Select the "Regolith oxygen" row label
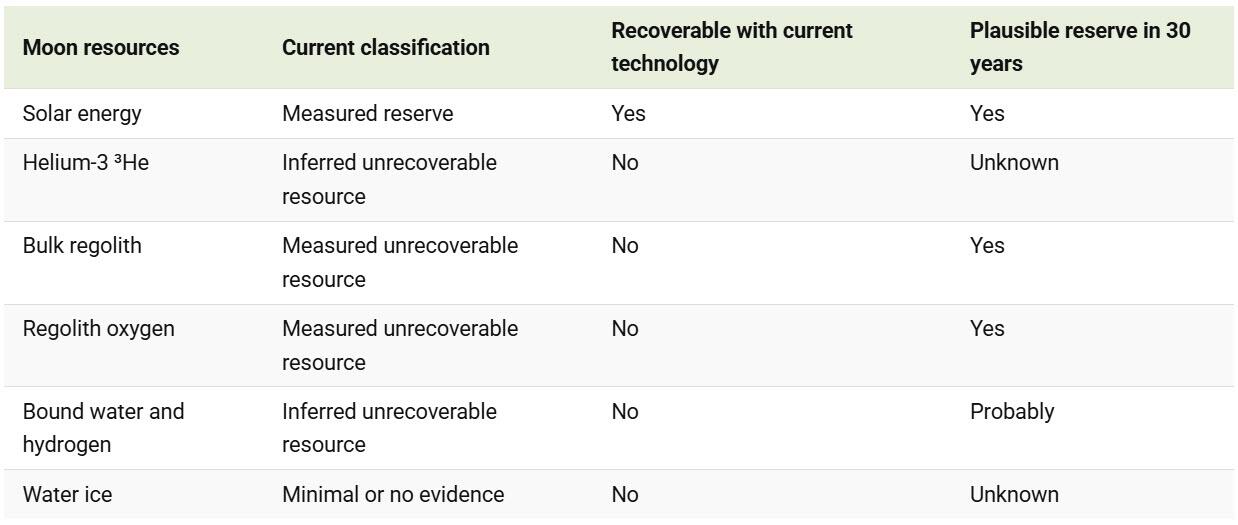Viewport: 1238px width, 525px height. click(99, 329)
